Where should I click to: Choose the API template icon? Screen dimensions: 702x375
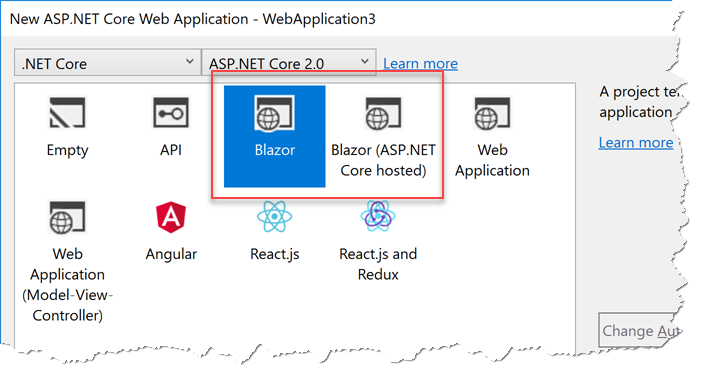(x=171, y=112)
